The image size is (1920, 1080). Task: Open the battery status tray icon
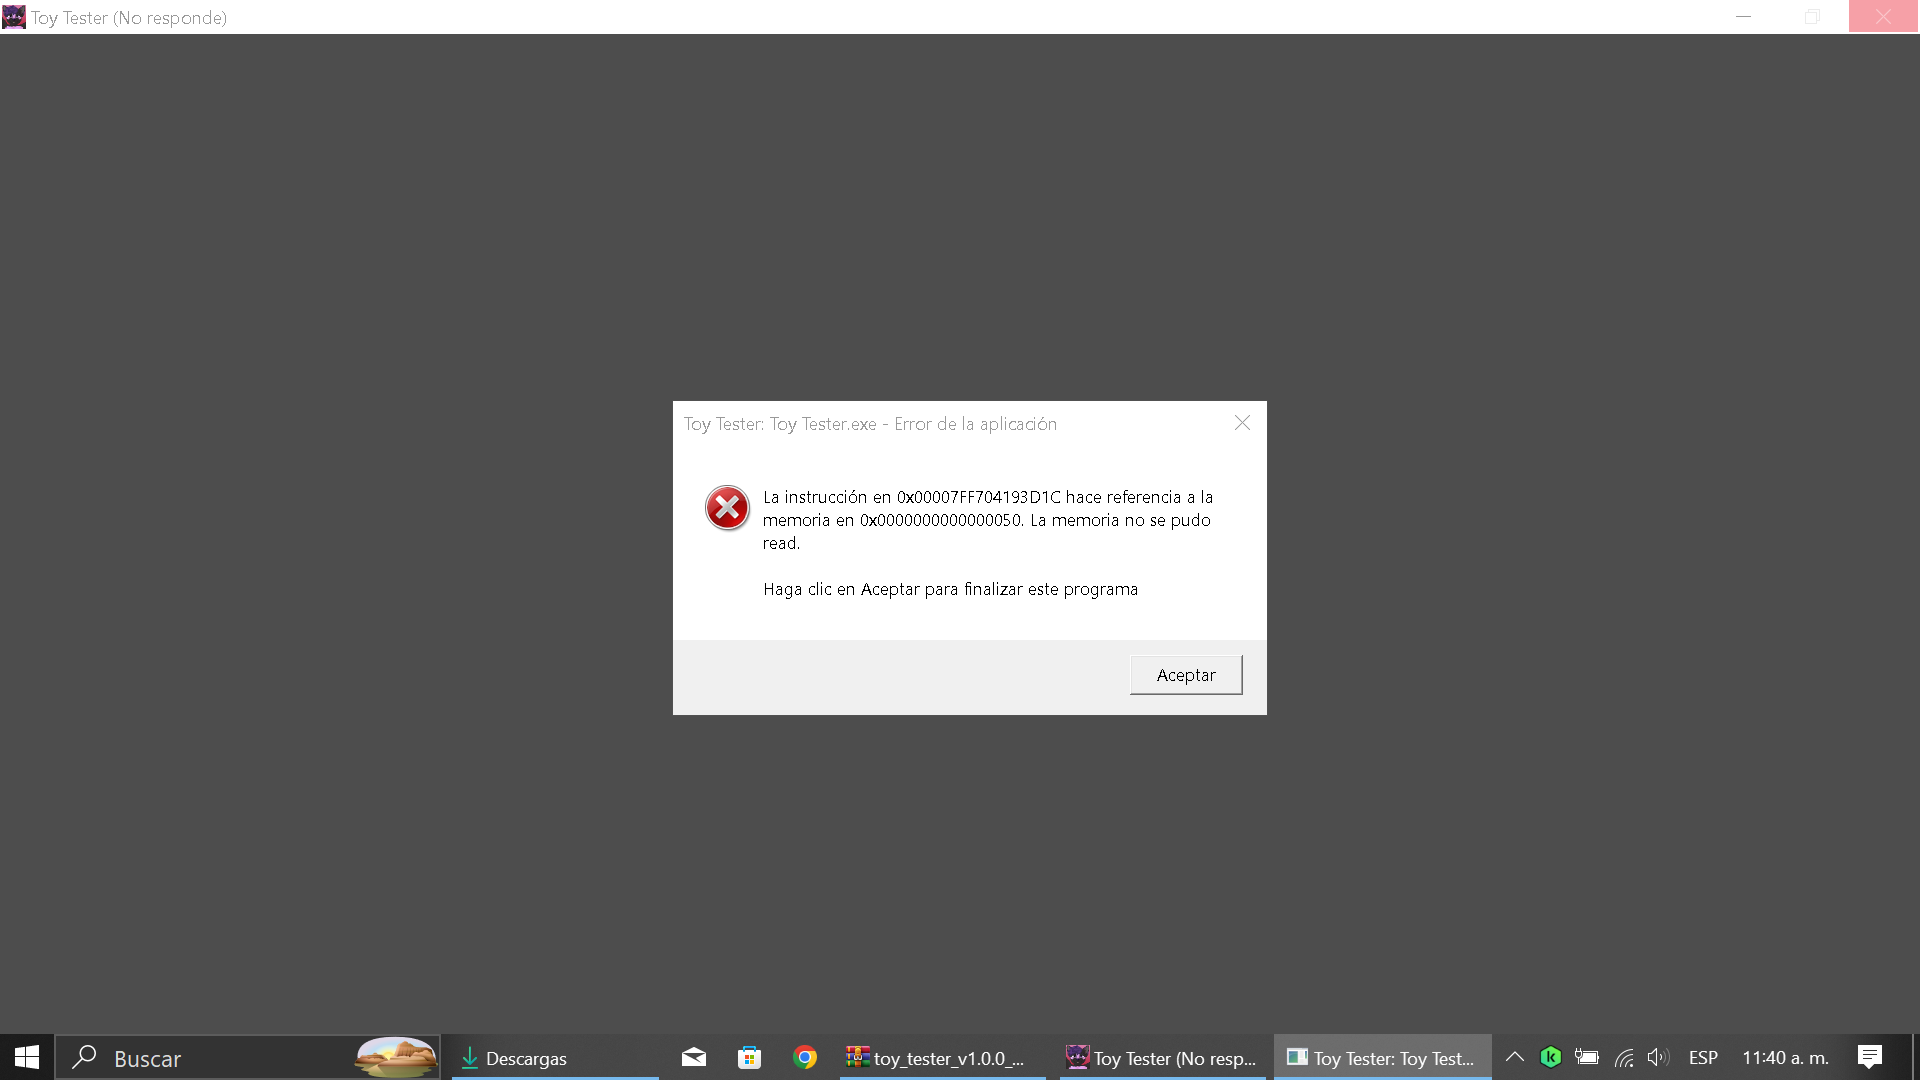(x=1587, y=1057)
